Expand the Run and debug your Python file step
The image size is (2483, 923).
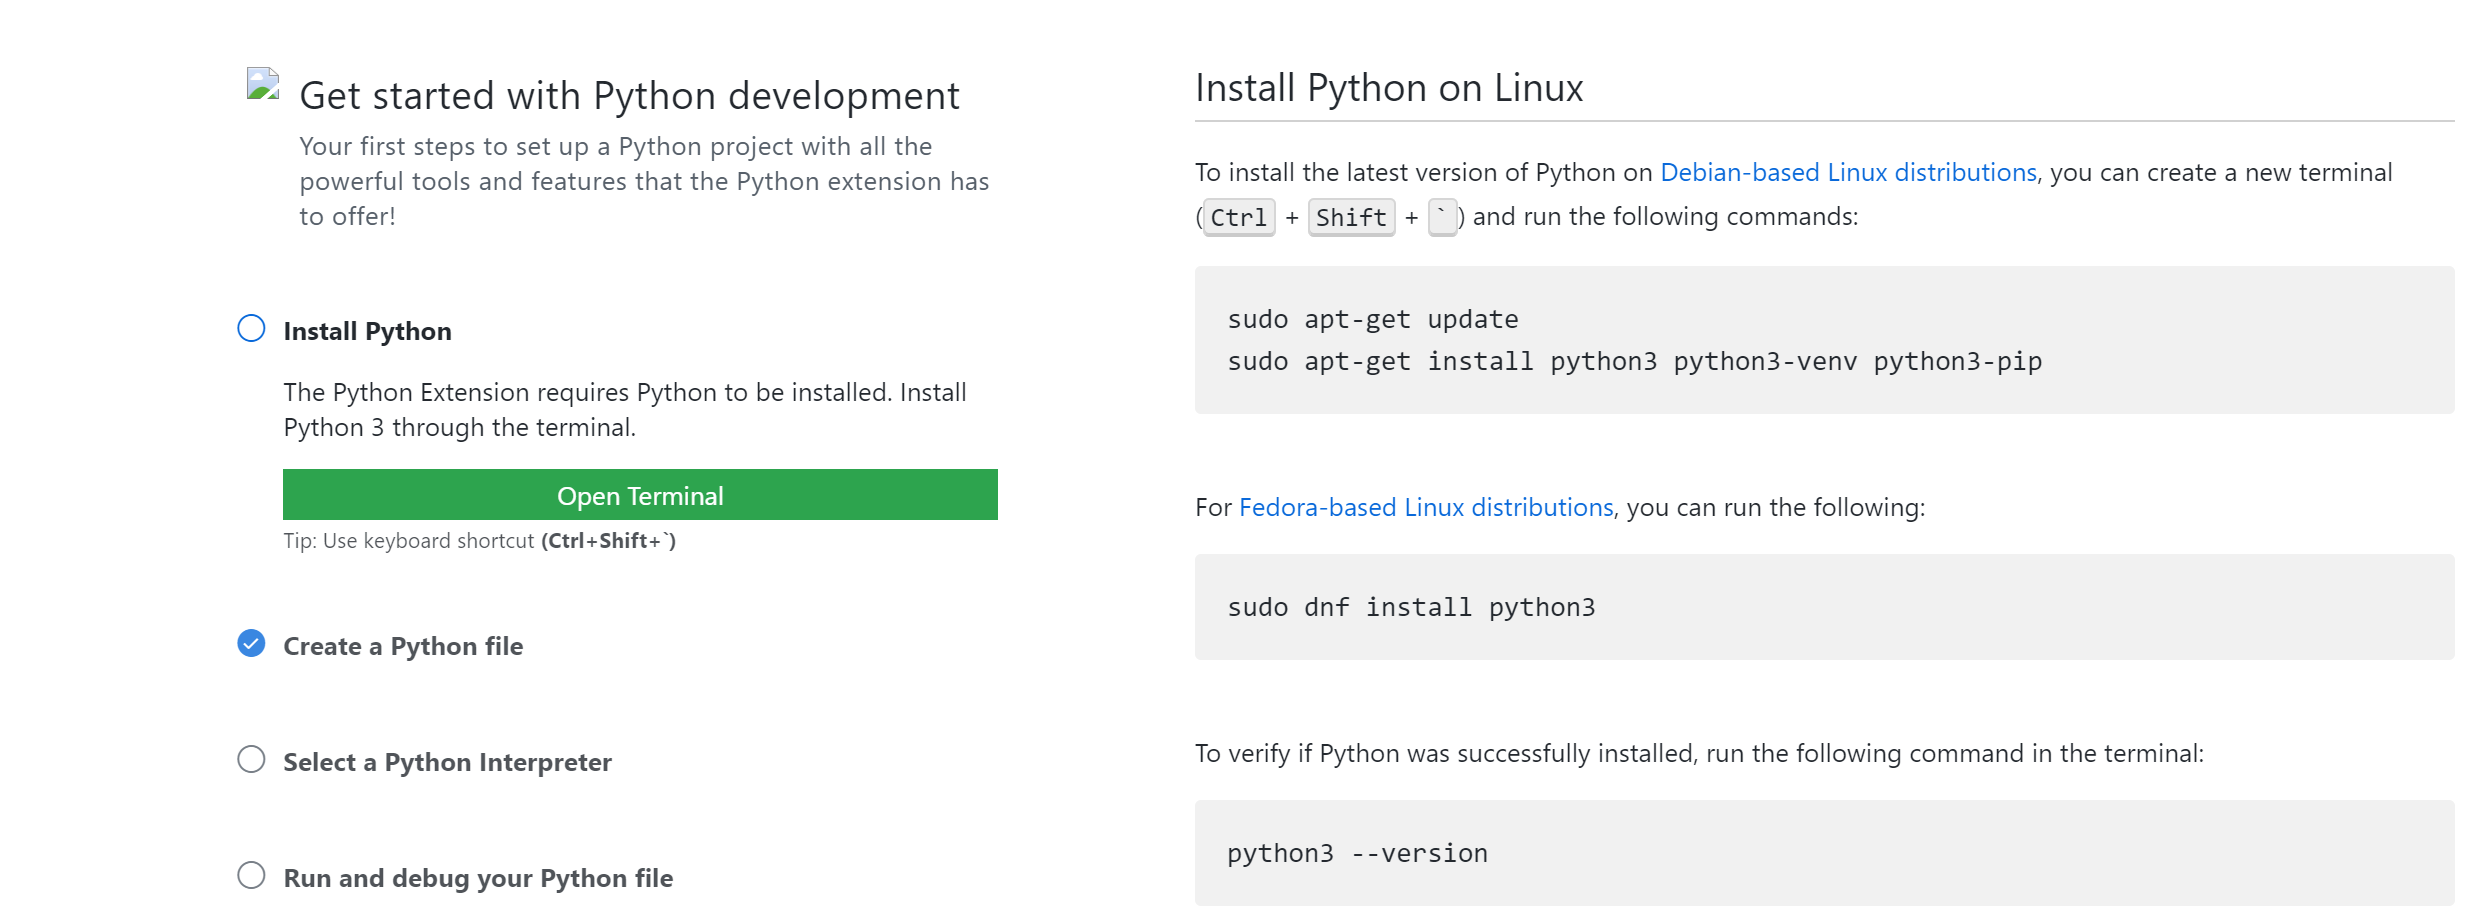click(478, 877)
